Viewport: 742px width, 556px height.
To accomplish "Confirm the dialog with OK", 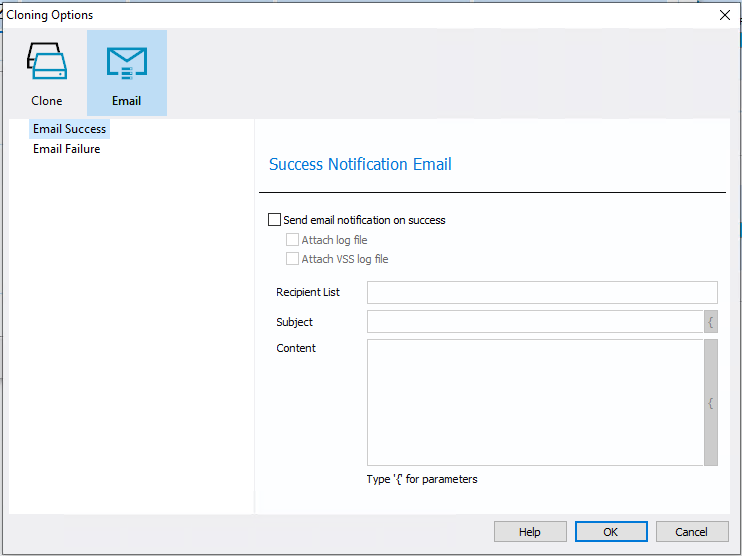I will coord(610,532).
